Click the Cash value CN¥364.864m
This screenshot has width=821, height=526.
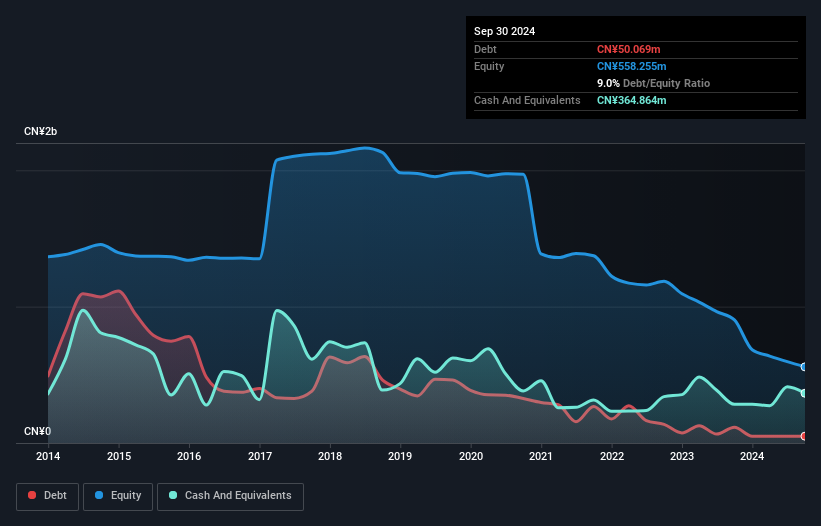(x=631, y=100)
